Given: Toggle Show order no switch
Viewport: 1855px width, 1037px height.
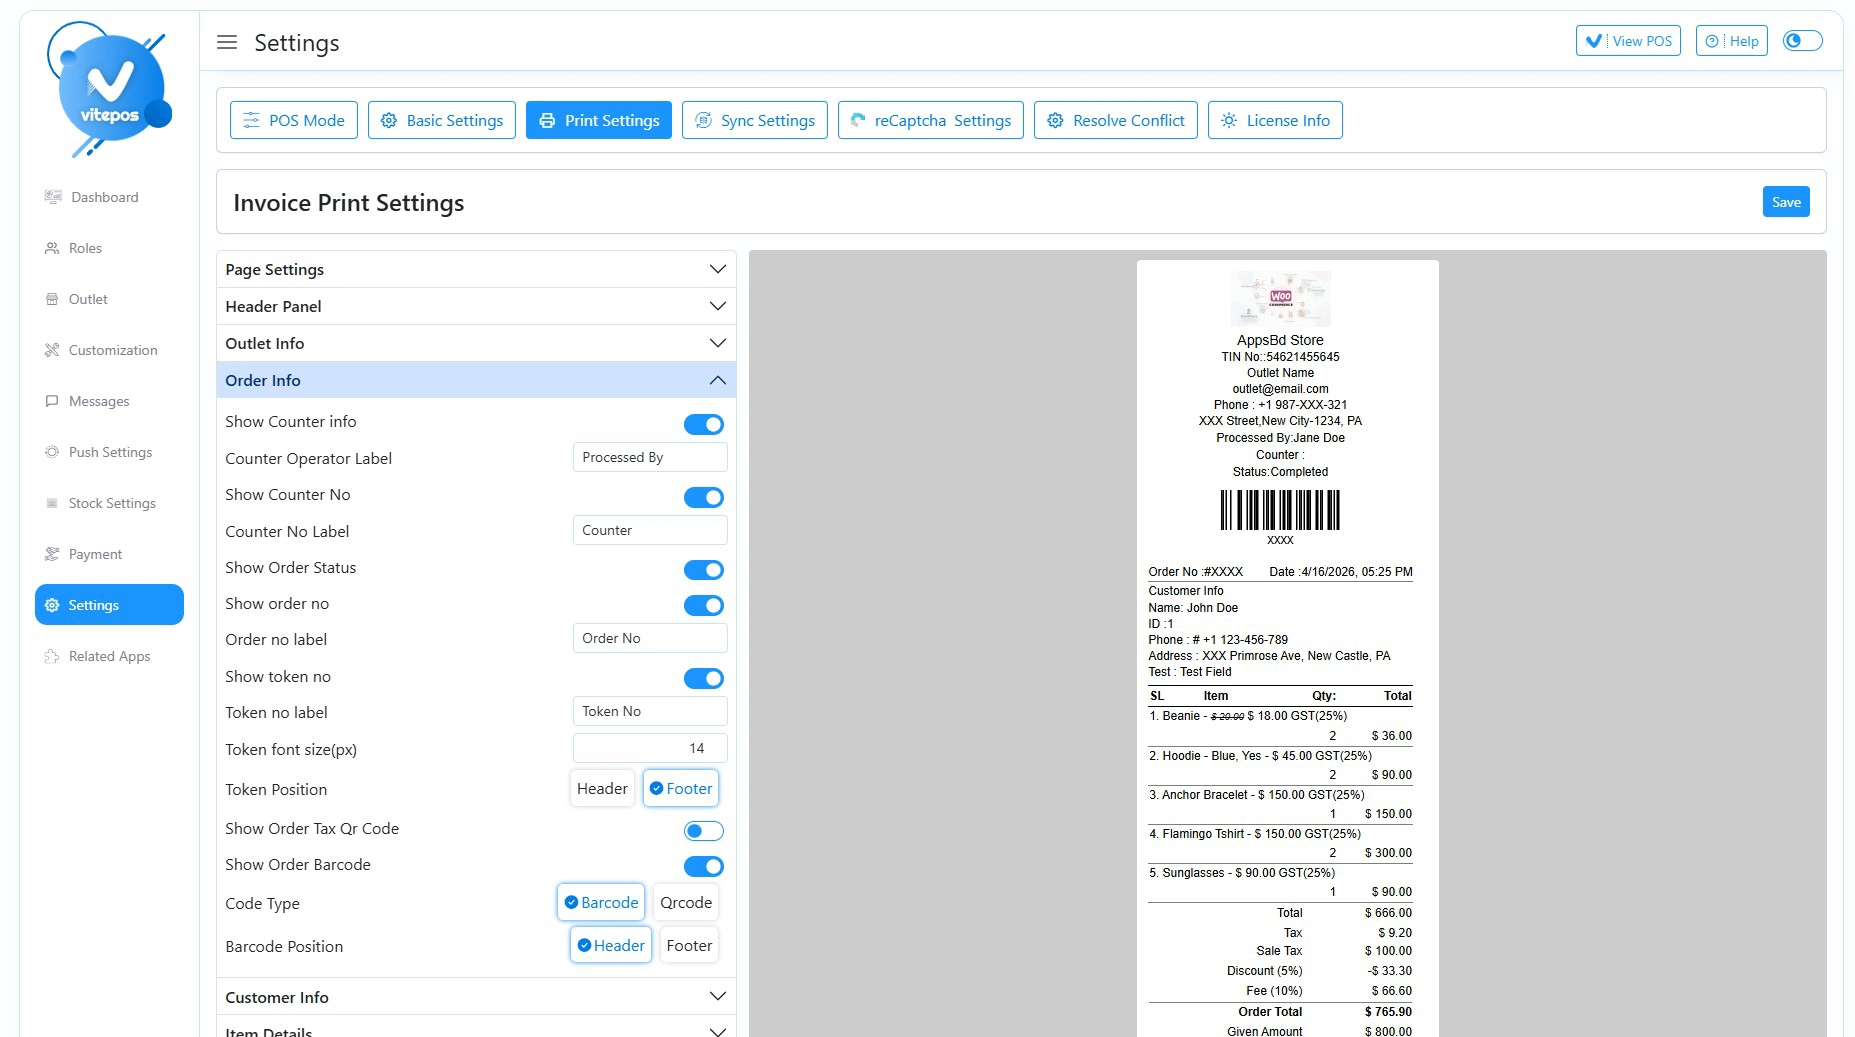Looking at the screenshot, I should click(x=704, y=605).
